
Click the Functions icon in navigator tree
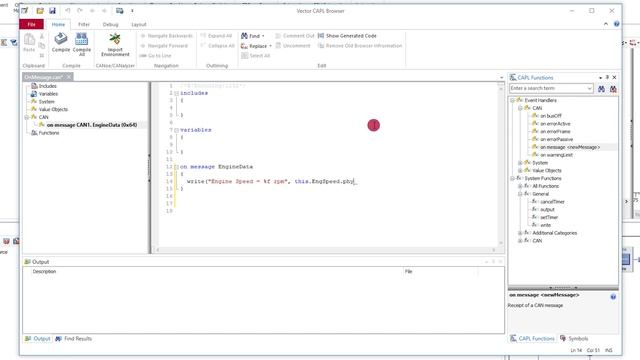point(34,133)
